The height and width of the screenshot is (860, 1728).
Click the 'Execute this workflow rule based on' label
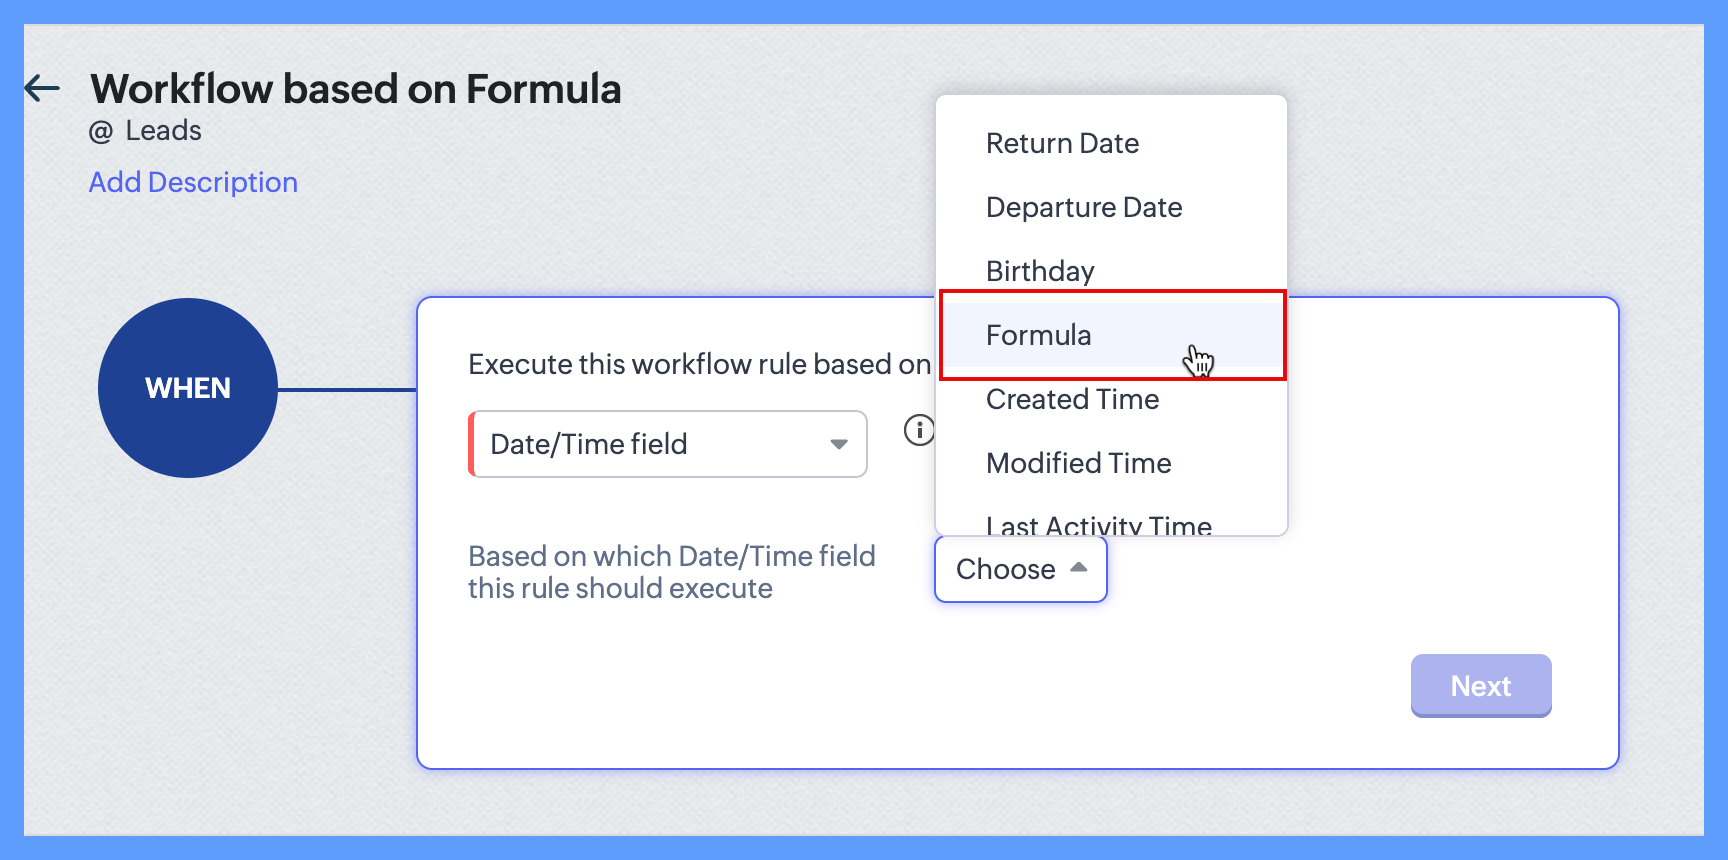(x=699, y=364)
